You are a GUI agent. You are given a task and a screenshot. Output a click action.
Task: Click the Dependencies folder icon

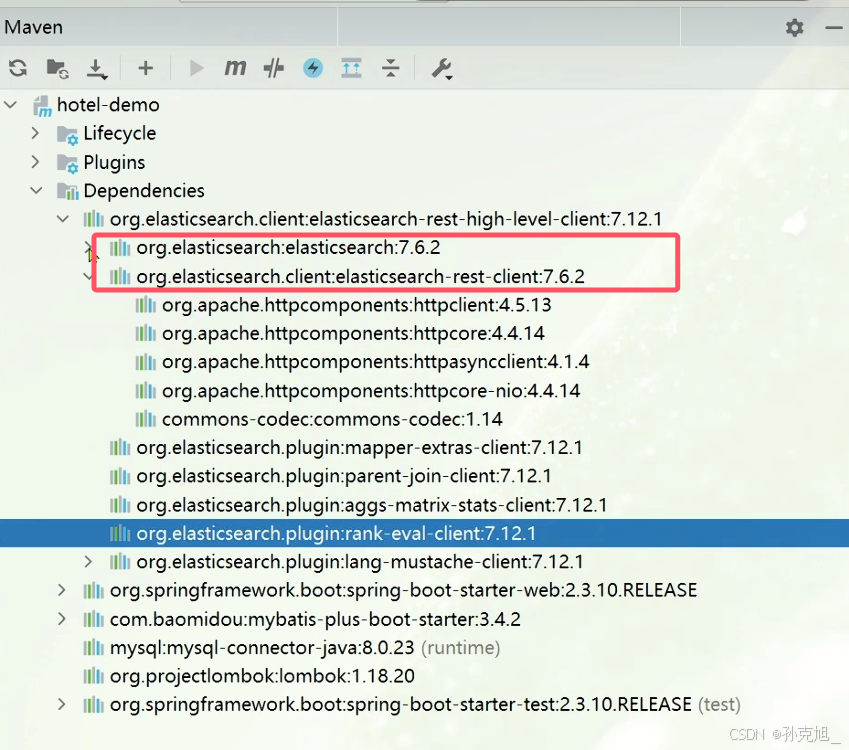(68, 191)
